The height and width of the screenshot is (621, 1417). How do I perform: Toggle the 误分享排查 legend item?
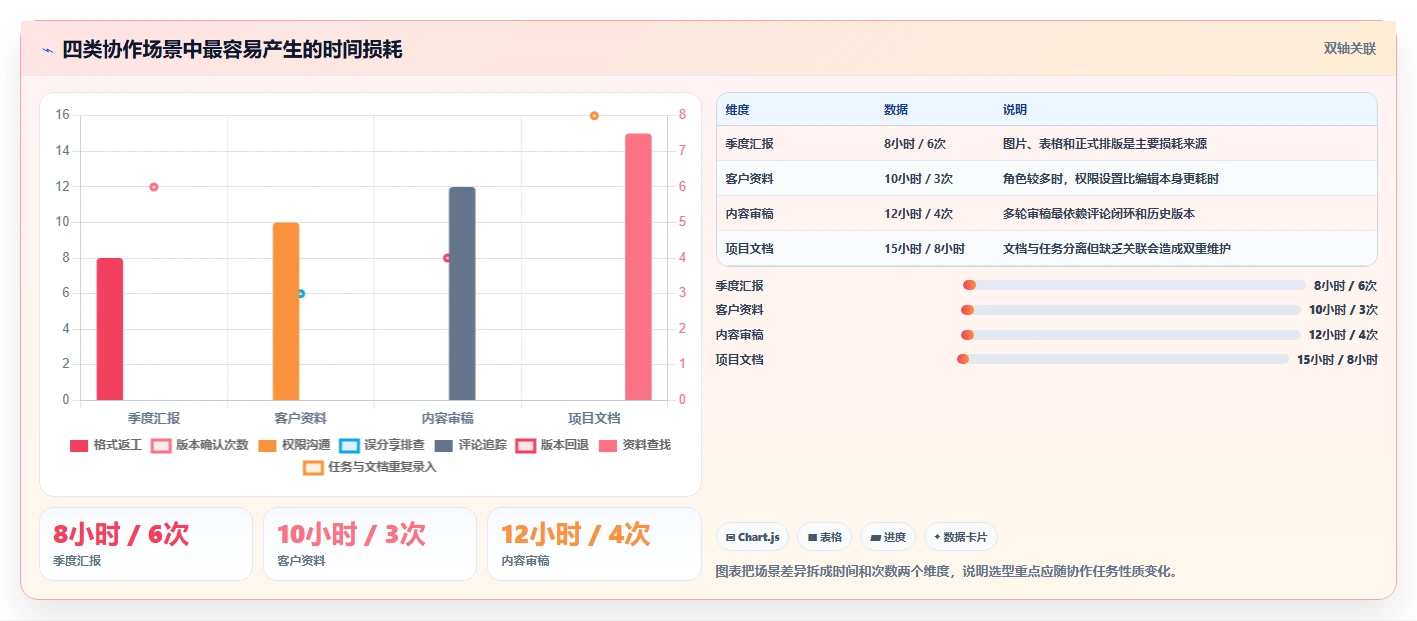point(382,445)
